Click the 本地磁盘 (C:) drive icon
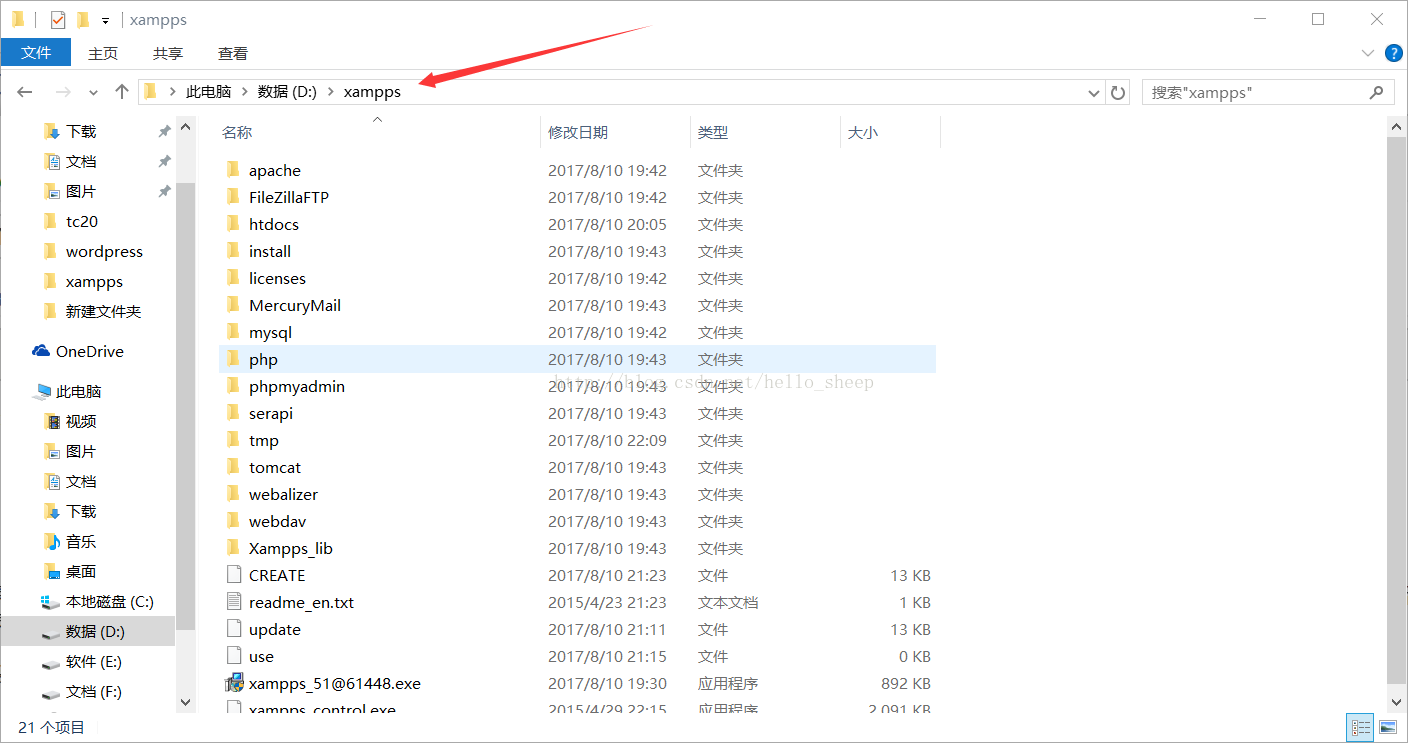1408x743 pixels. [50, 602]
